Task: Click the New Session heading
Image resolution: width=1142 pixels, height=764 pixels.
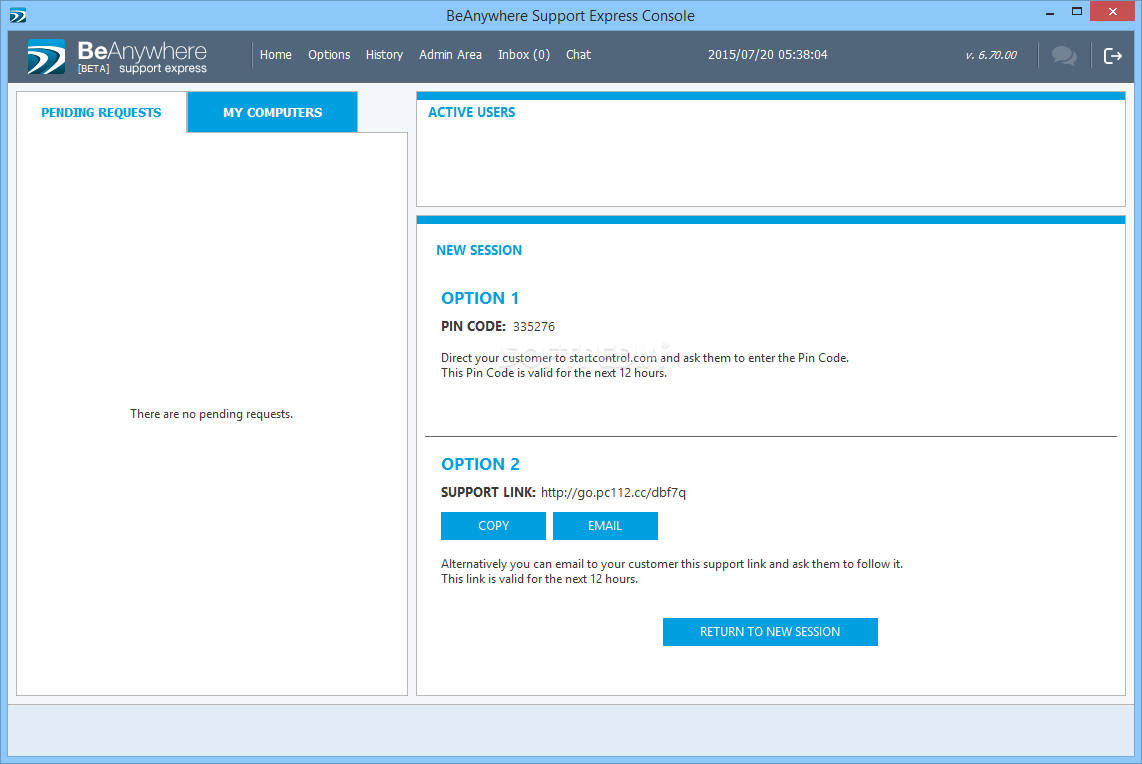Action: pyautogui.click(x=479, y=251)
